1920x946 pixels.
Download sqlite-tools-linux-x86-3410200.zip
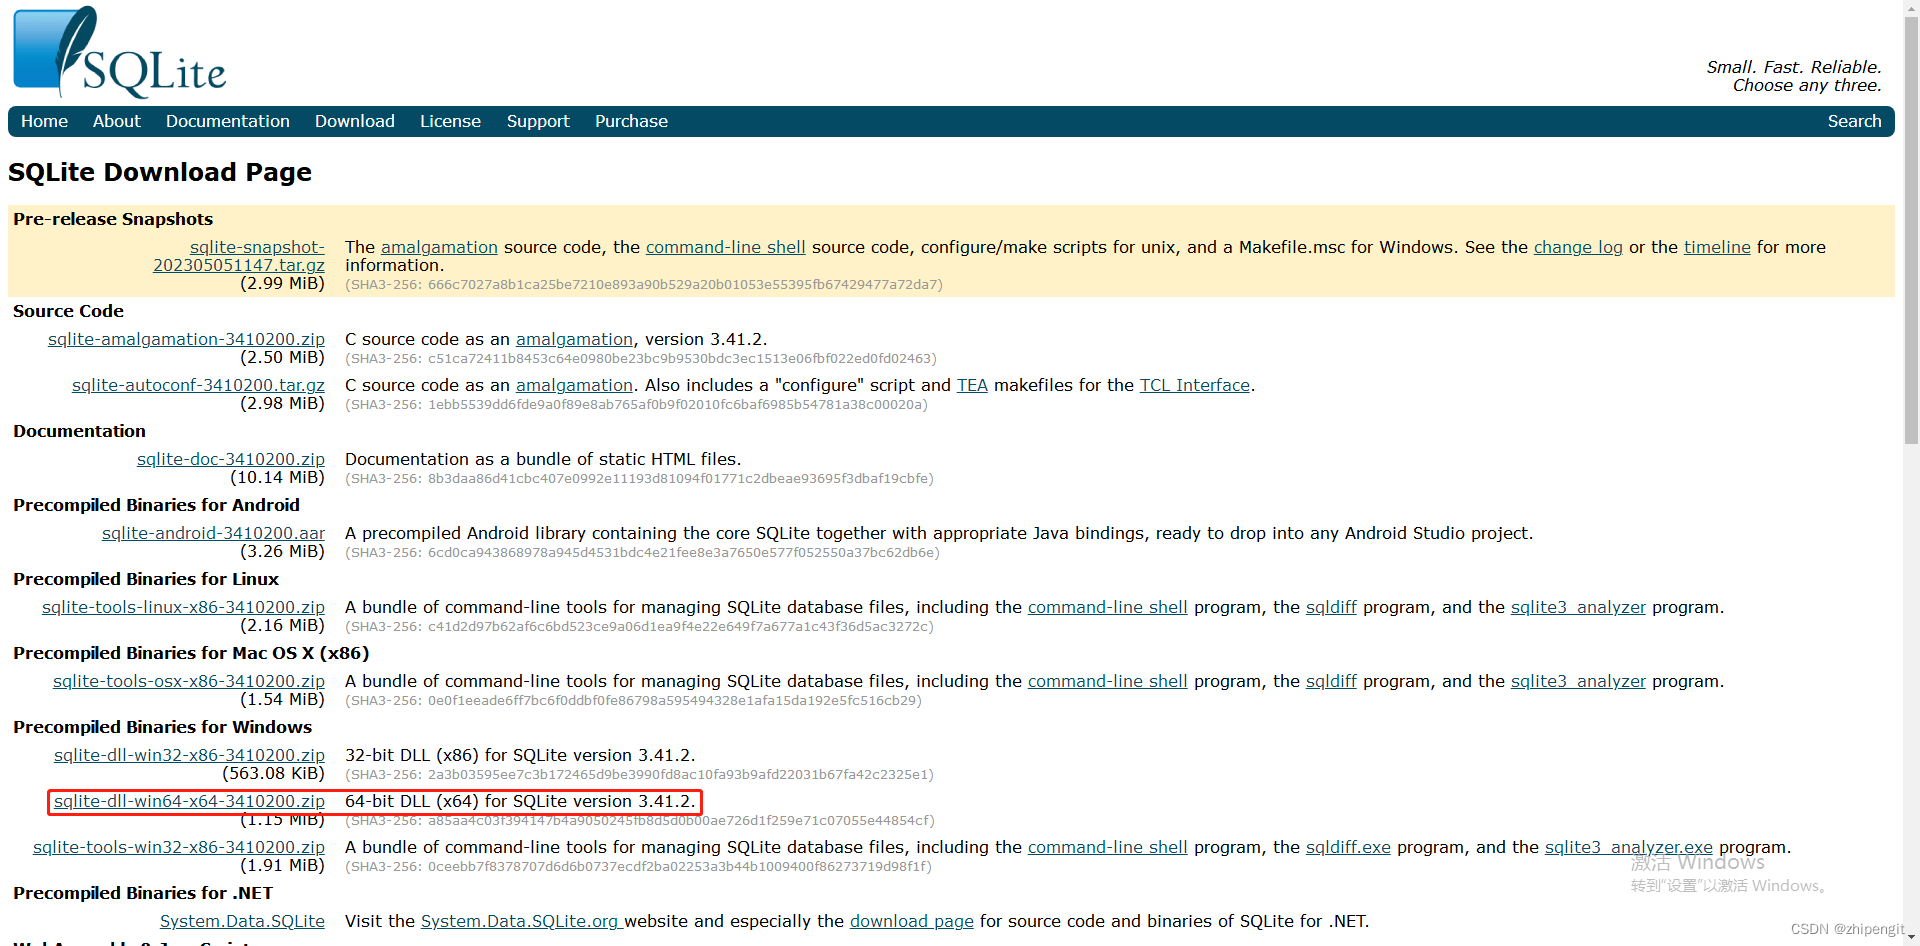pyautogui.click(x=183, y=607)
